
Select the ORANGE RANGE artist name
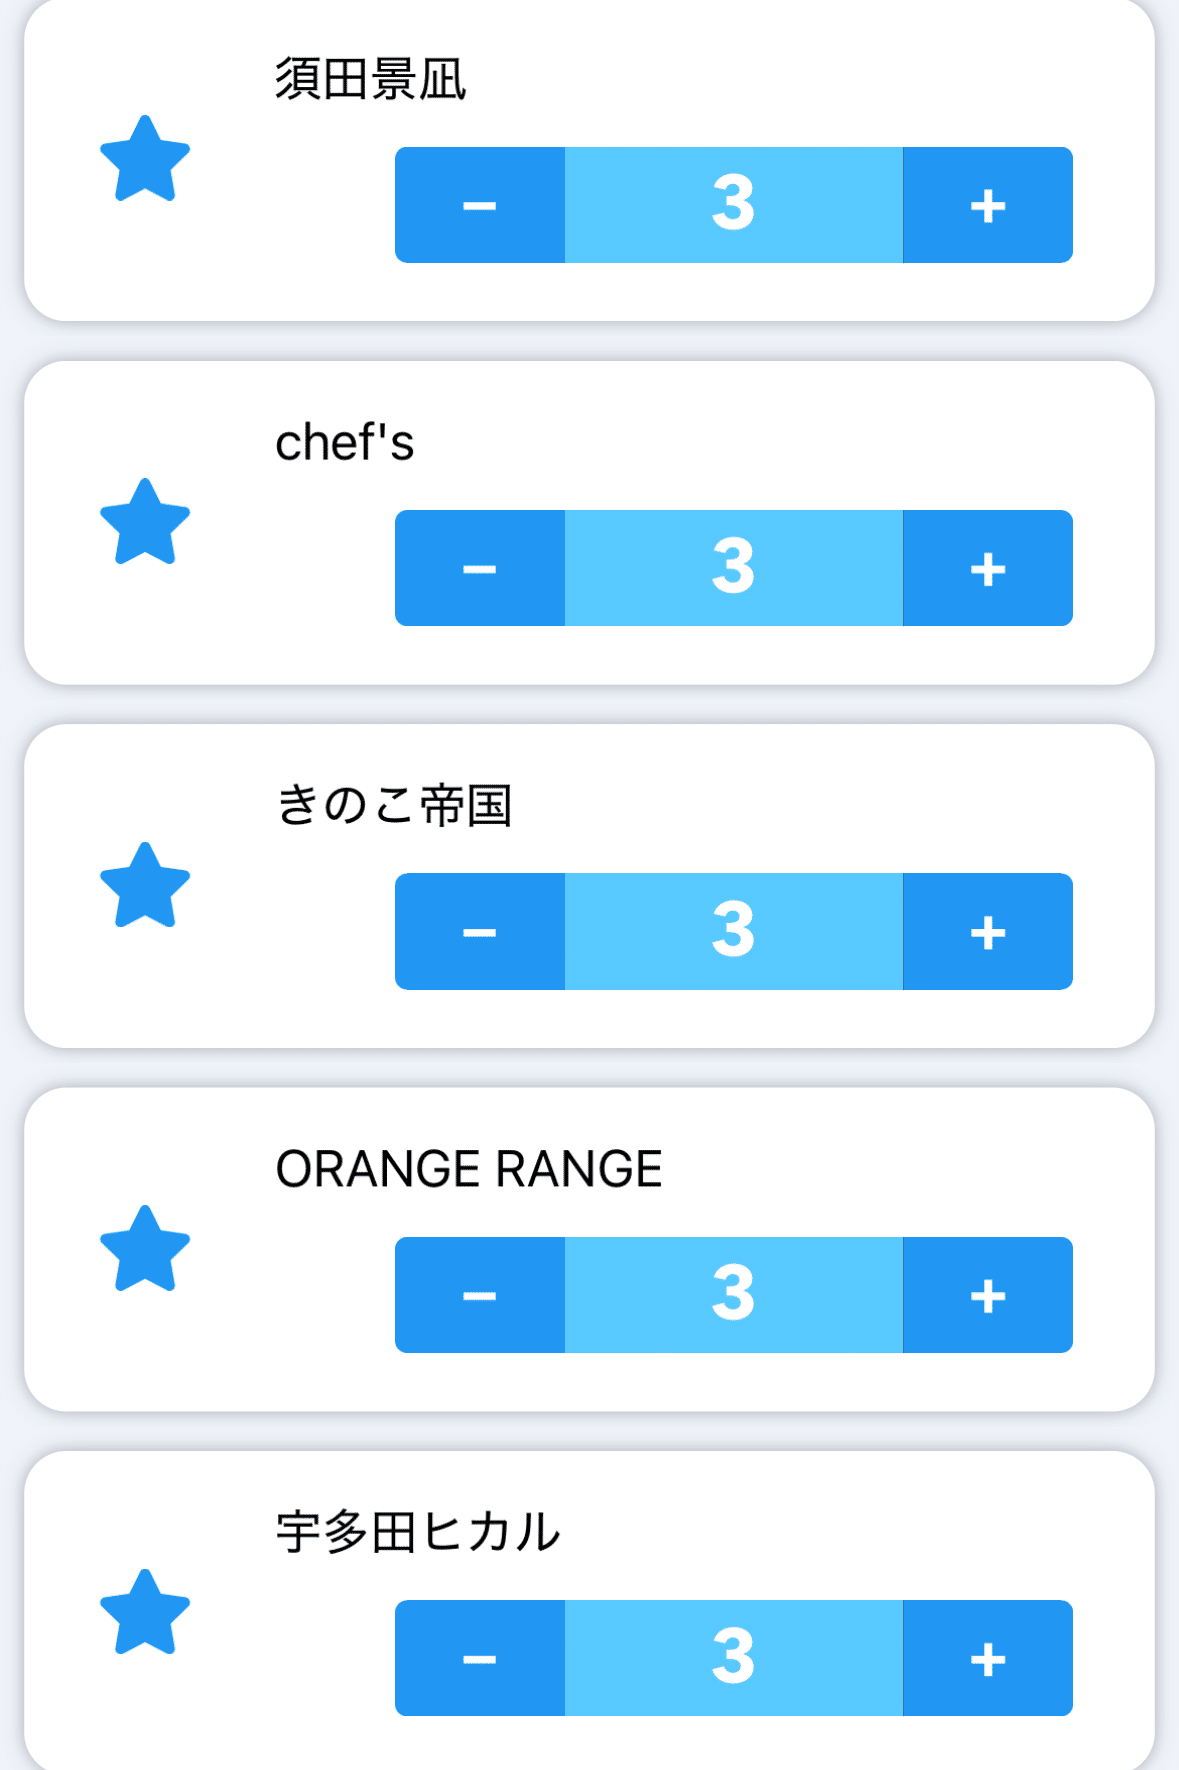click(468, 1169)
